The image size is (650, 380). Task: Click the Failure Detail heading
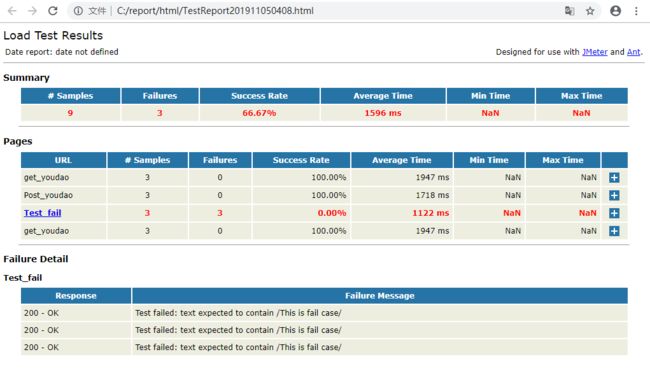tap(36, 259)
